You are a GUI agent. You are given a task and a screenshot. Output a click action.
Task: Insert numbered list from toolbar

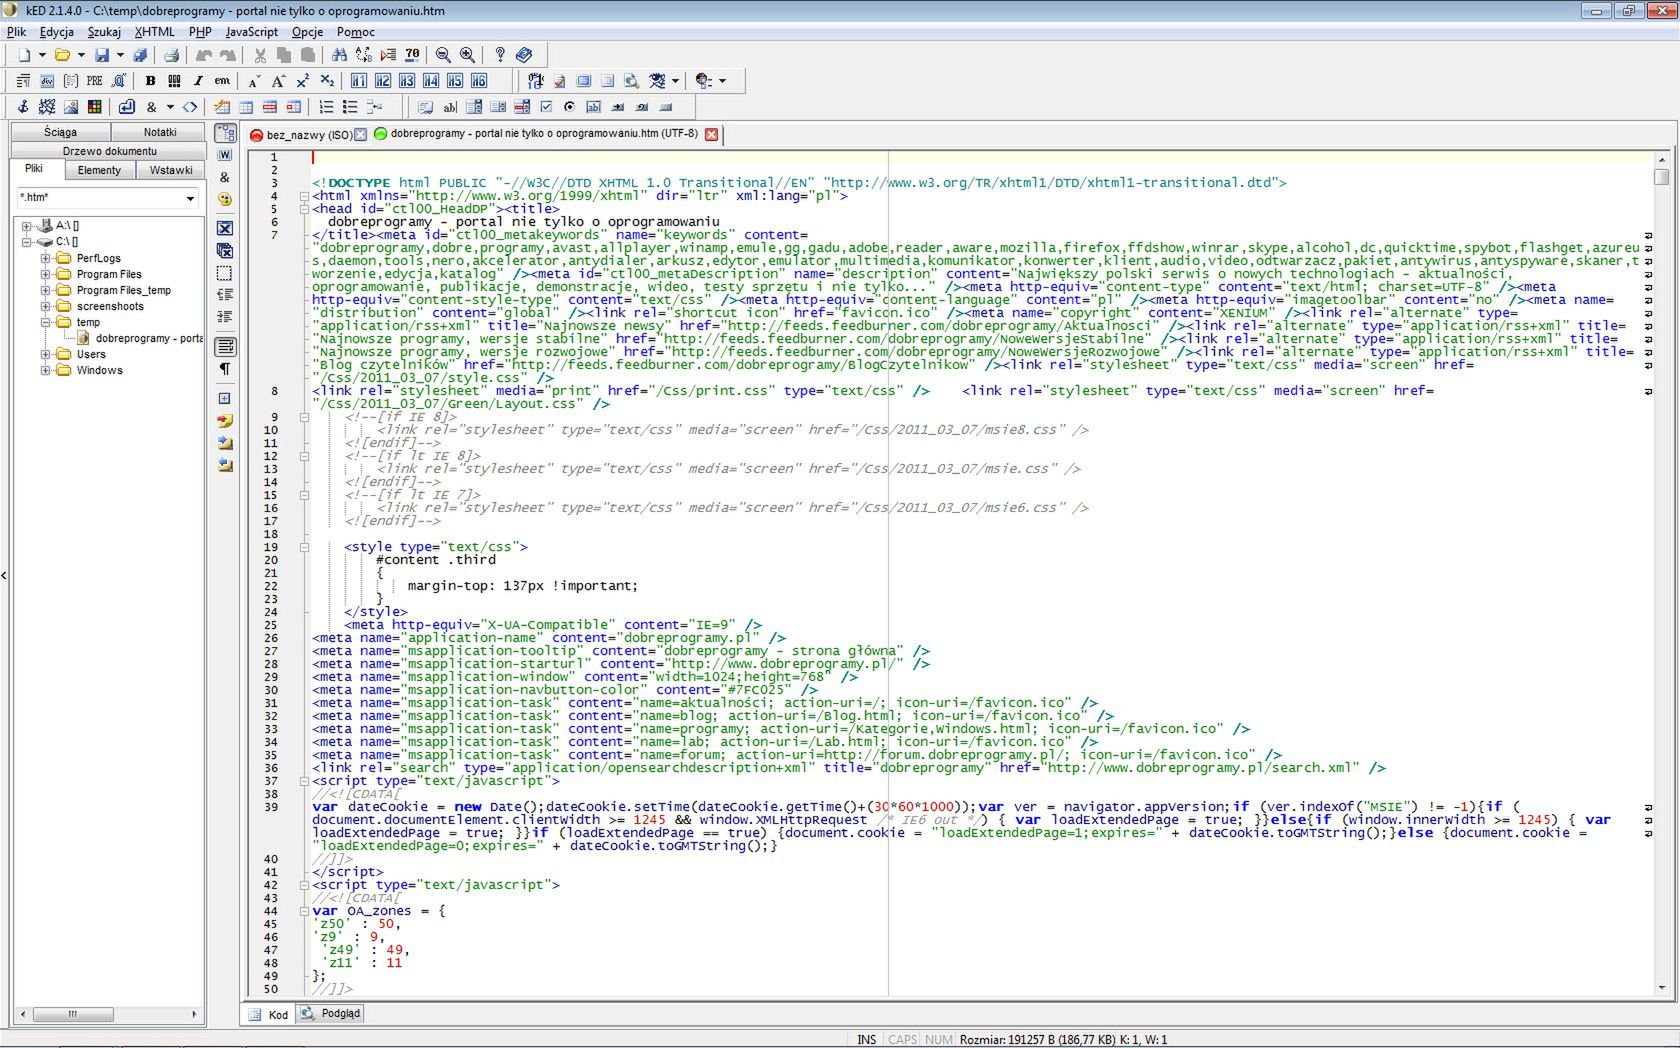(x=326, y=107)
